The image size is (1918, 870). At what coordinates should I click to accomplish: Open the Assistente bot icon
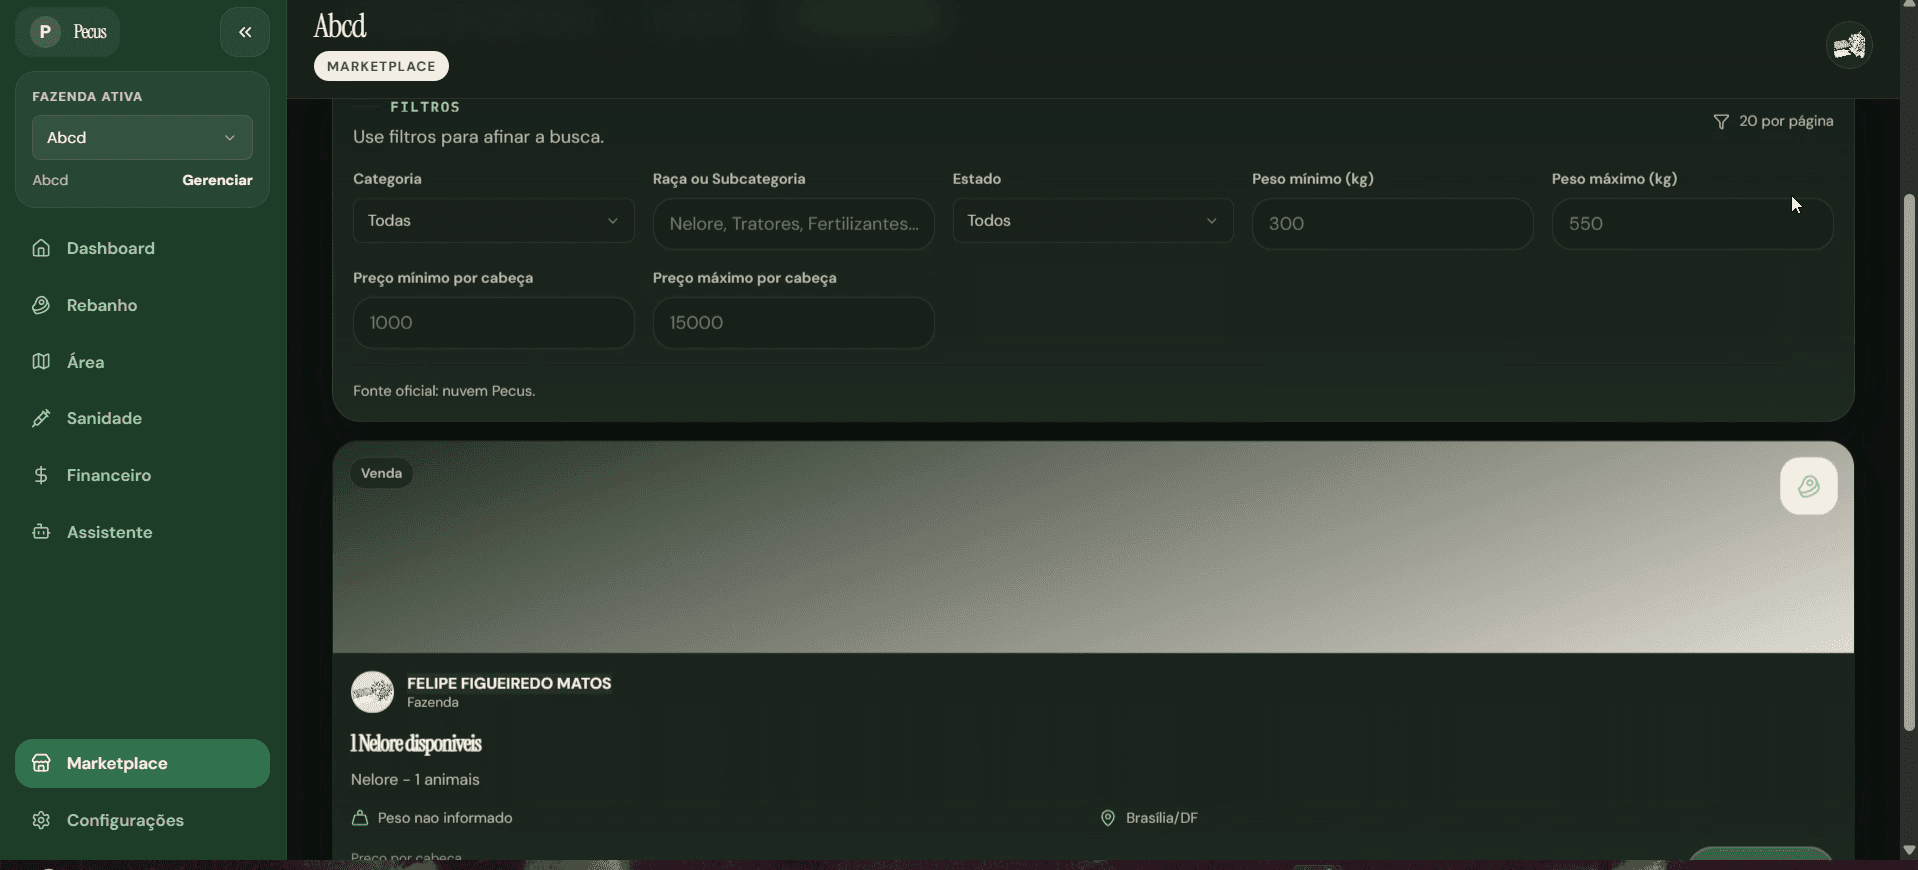click(41, 532)
